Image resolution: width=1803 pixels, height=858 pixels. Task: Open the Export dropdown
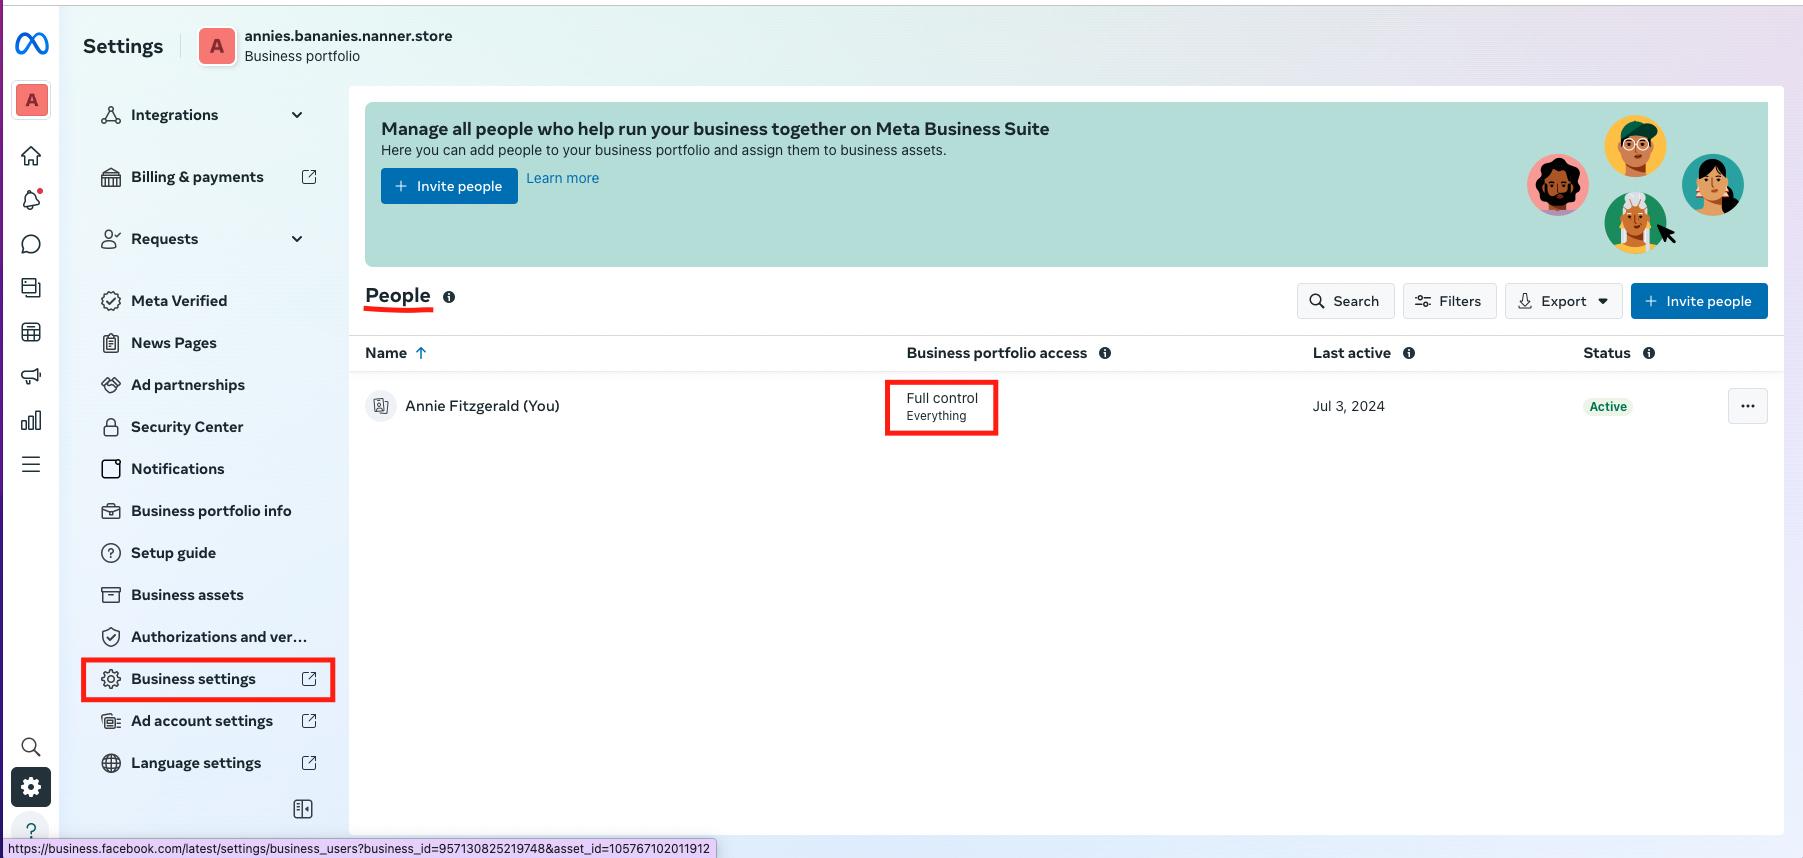coord(1563,301)
